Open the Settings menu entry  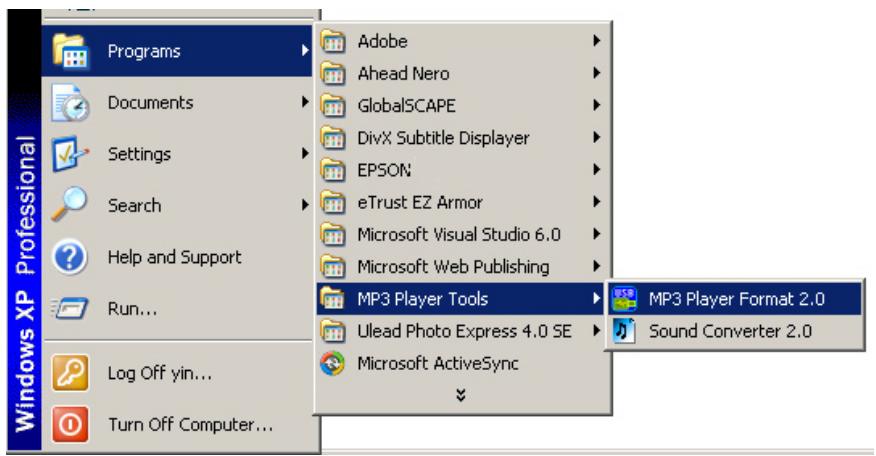[178, 154]
